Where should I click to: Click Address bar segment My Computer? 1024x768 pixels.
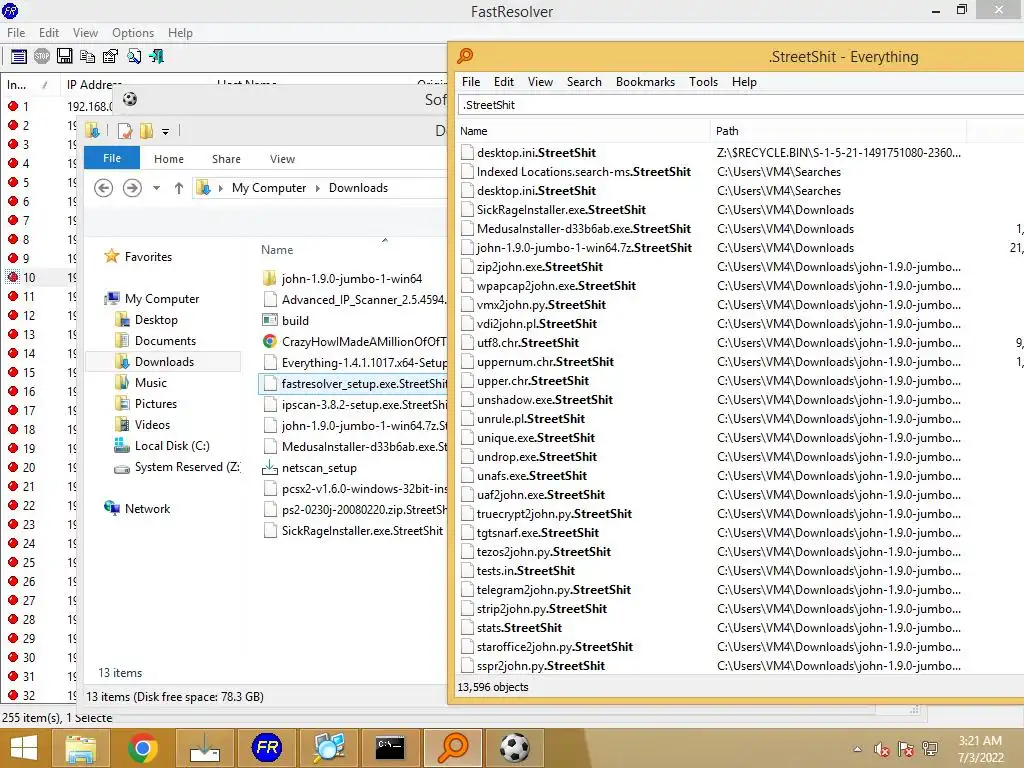(268, 188)
